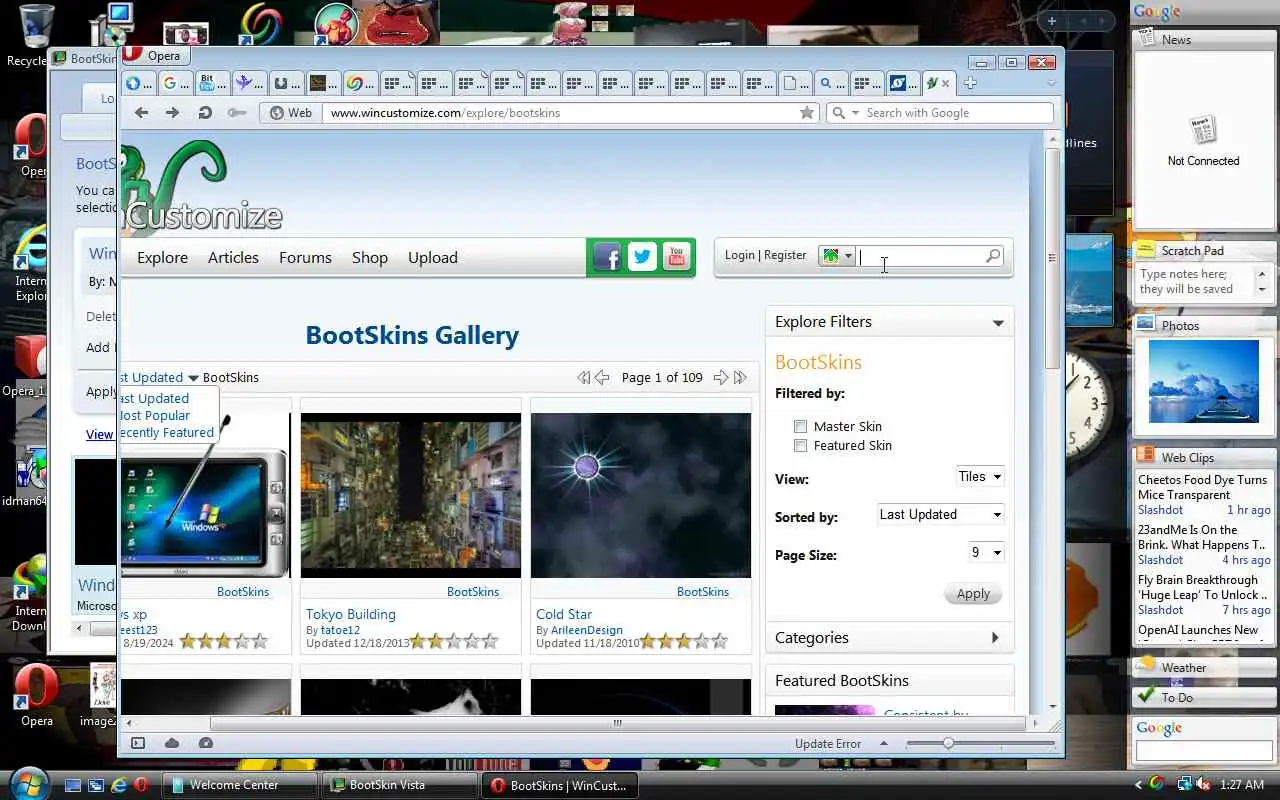
Task: Open the WinCustomize YouTube icon
Action: pyautogui.click(x=676, y=257)
